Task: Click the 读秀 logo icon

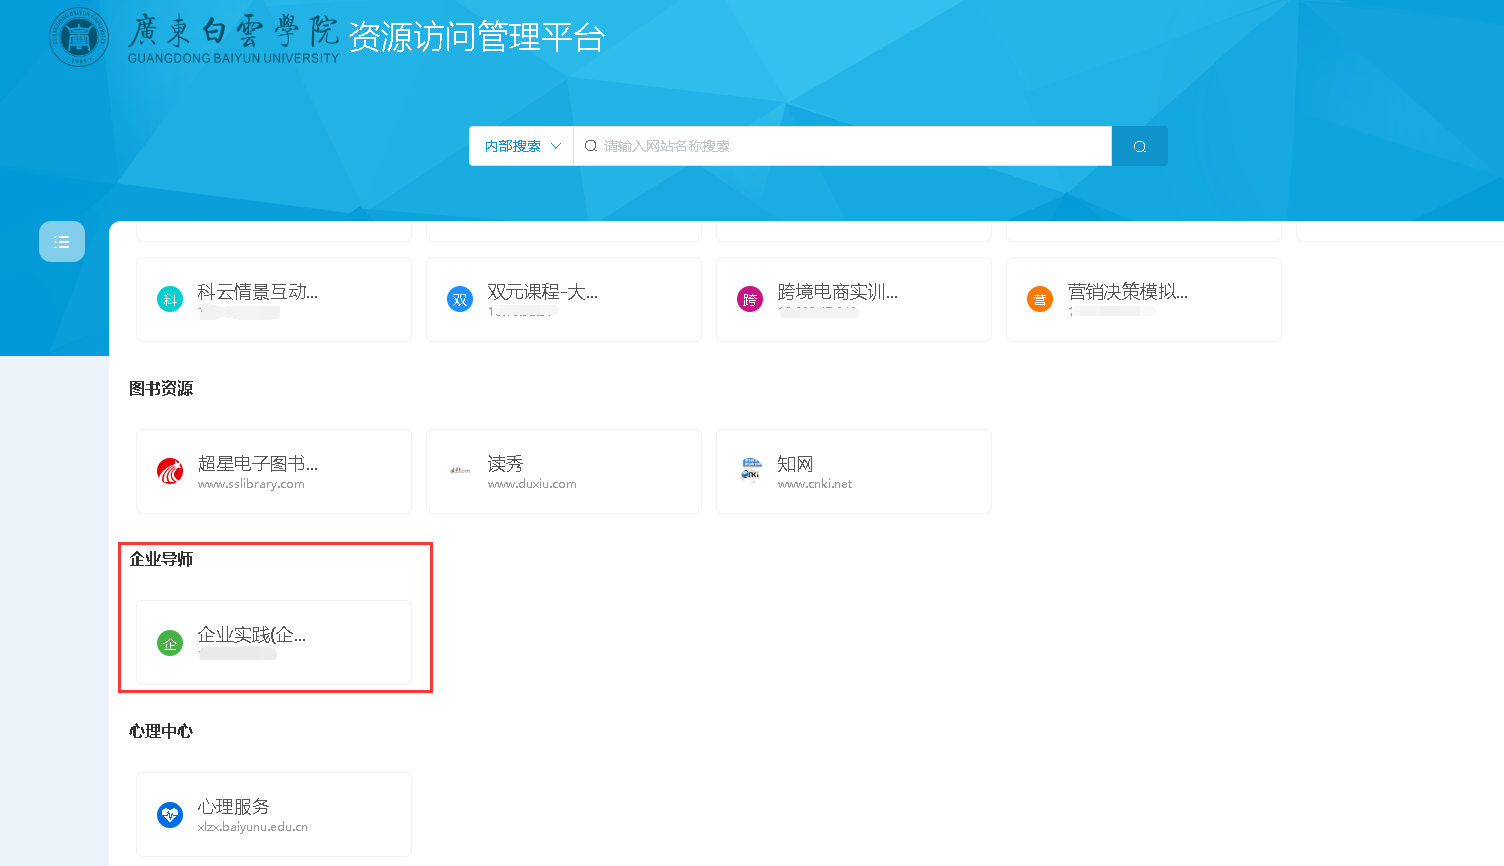Action: (460, 470)
